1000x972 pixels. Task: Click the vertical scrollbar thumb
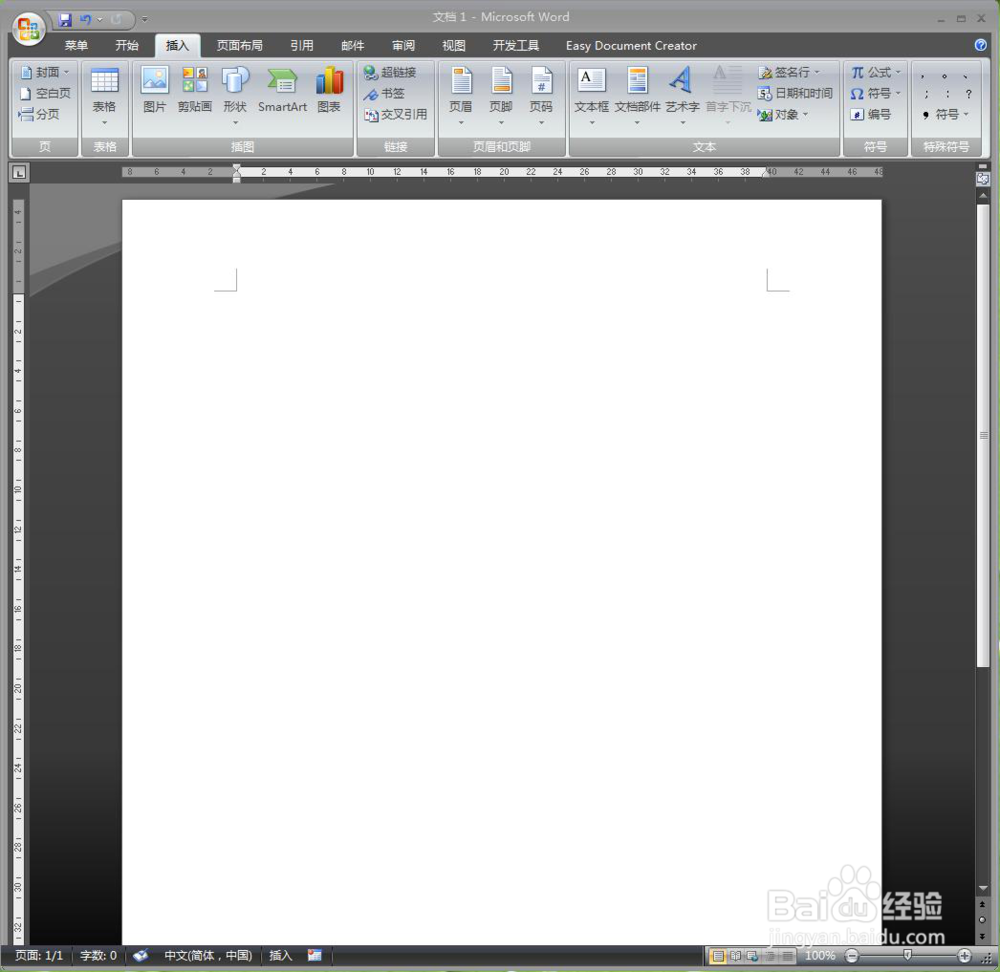pos(983,436)
